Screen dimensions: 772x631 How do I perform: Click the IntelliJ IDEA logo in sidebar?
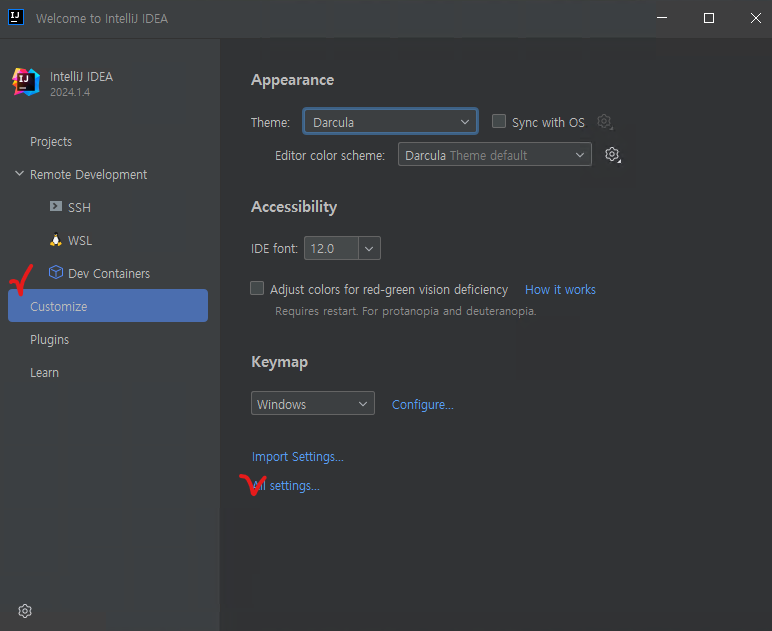point(26,82)
